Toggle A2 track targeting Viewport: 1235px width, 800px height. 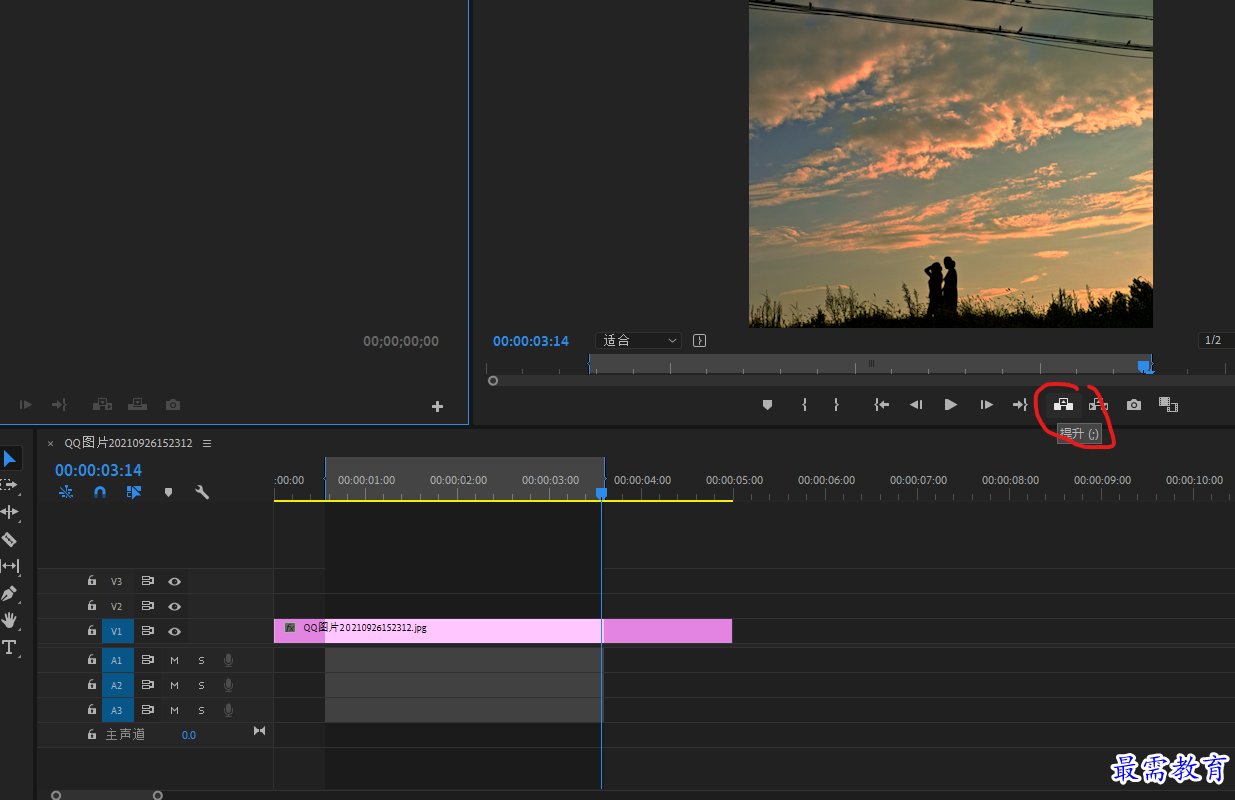tap(117, 685)
